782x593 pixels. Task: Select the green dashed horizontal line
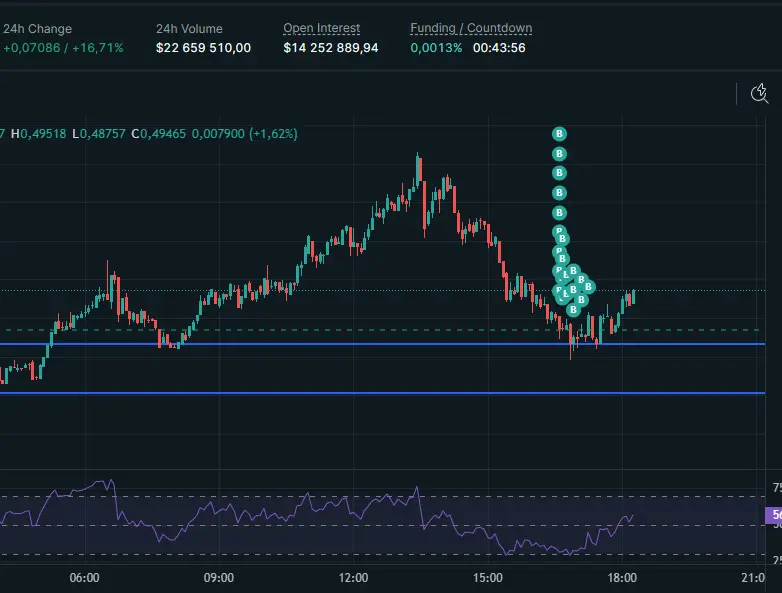[x=383, y=330]
